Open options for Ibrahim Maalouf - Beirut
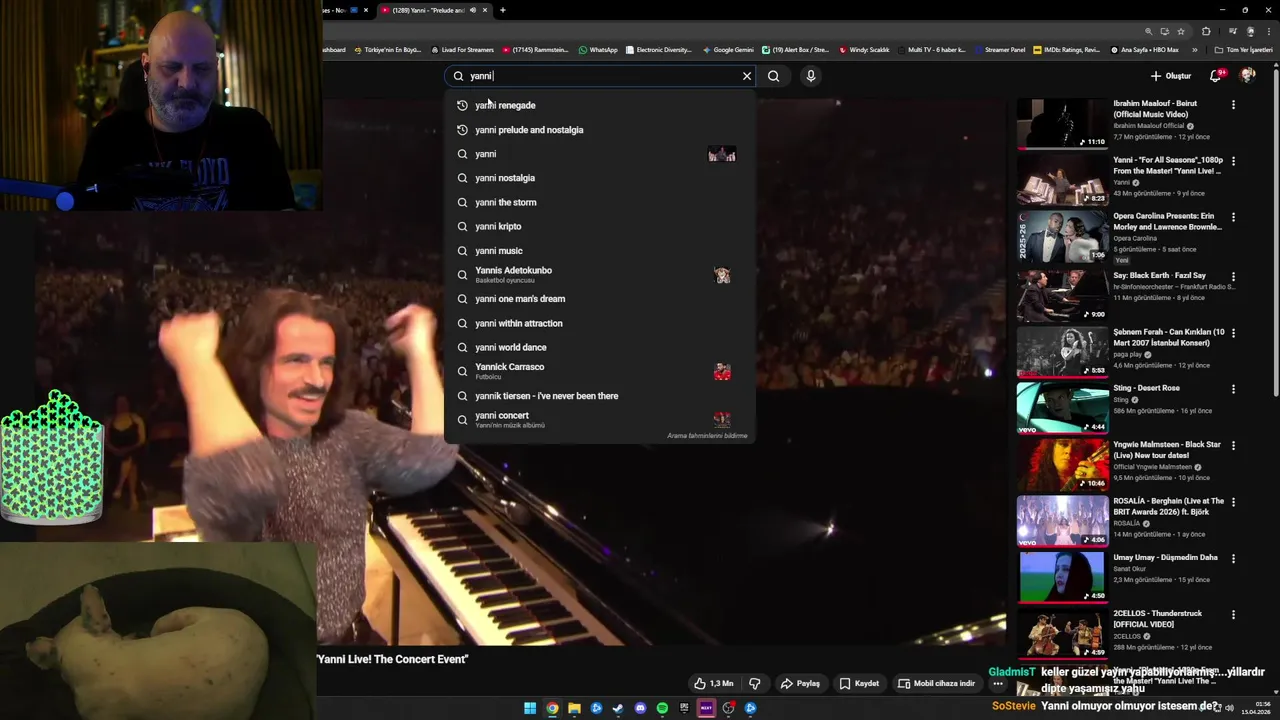This screenshot has width=1280, height=720. tap(1233, 104)
